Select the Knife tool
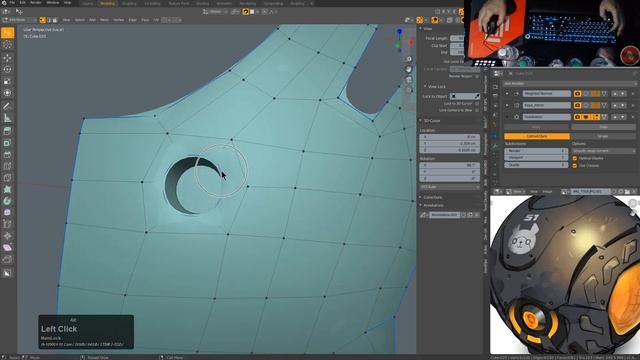 (7, 178)
